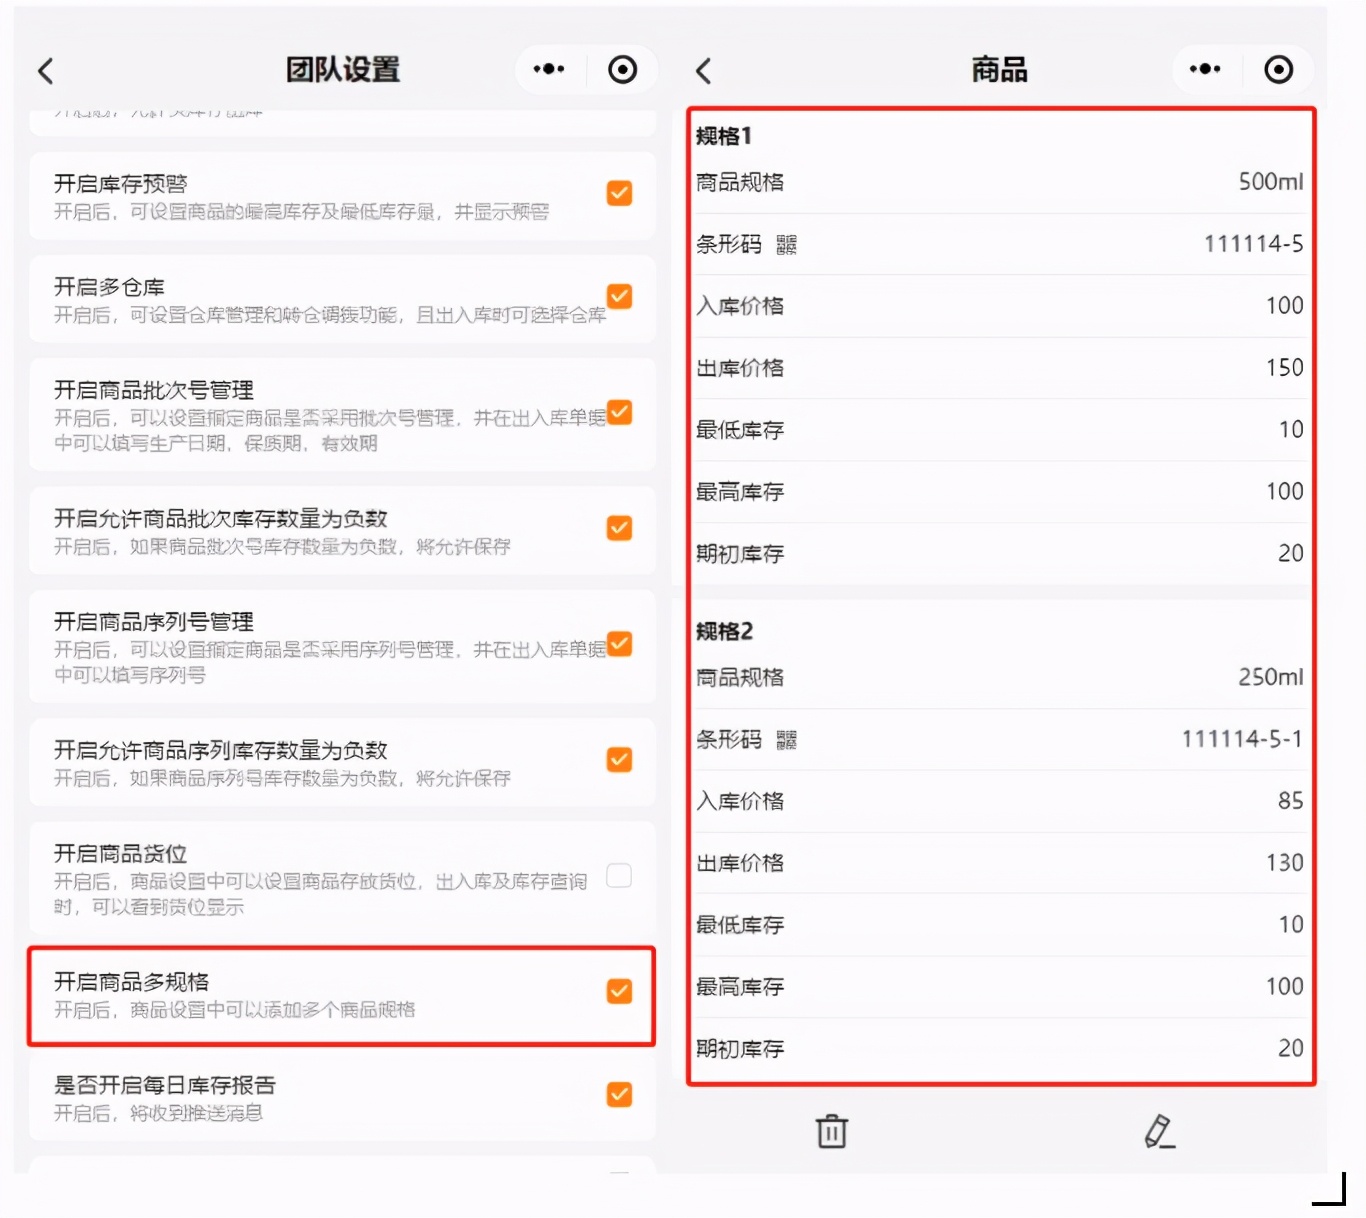Disable the 开启库存预警 checkbox
Screen dimensions: 1366x1218
(619, 193)
